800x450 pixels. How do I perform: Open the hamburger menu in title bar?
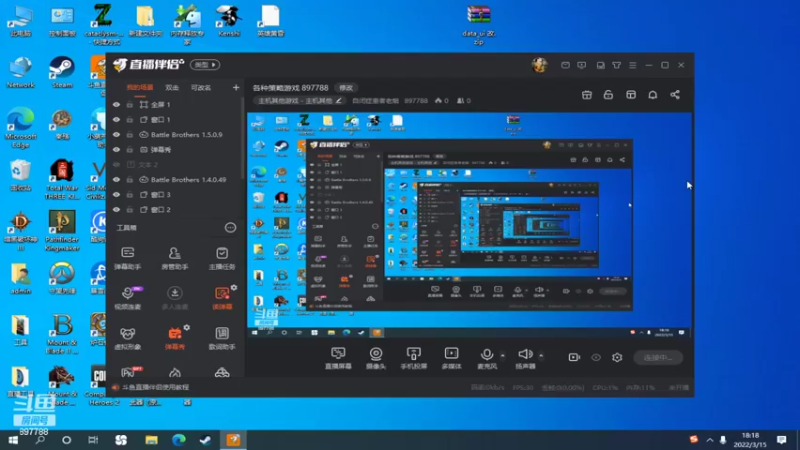(633, 65)
